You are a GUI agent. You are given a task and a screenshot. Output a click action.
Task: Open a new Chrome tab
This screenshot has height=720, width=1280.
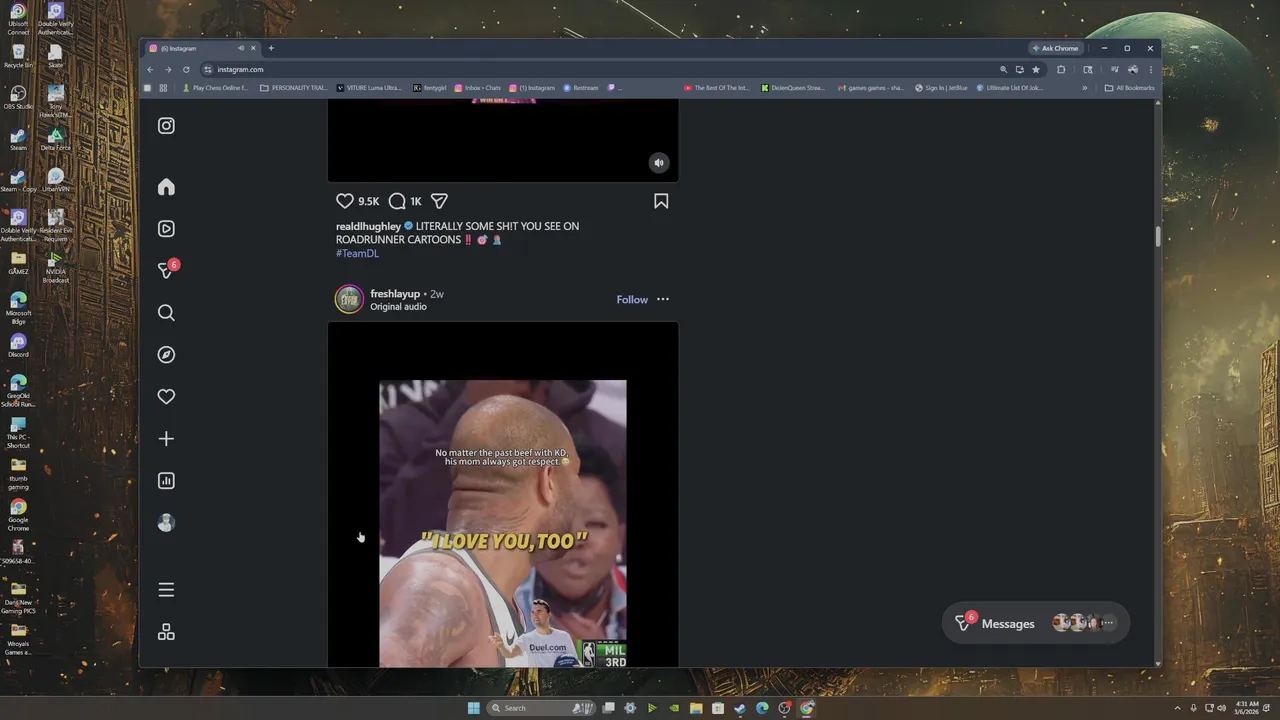coord(271,48)
